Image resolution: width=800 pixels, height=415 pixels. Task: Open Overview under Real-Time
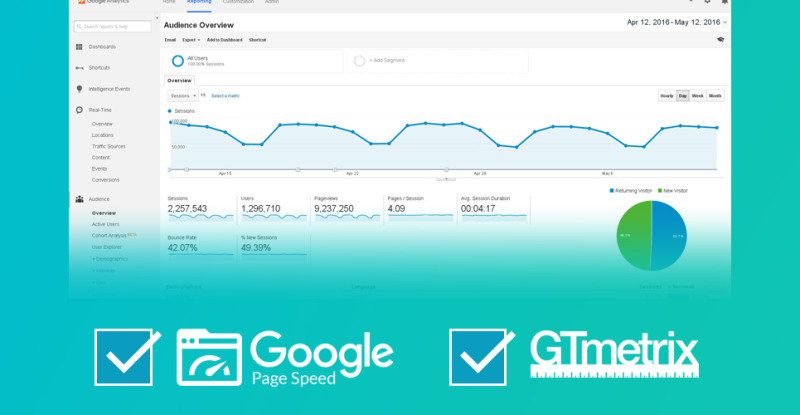tap(102, 124)
